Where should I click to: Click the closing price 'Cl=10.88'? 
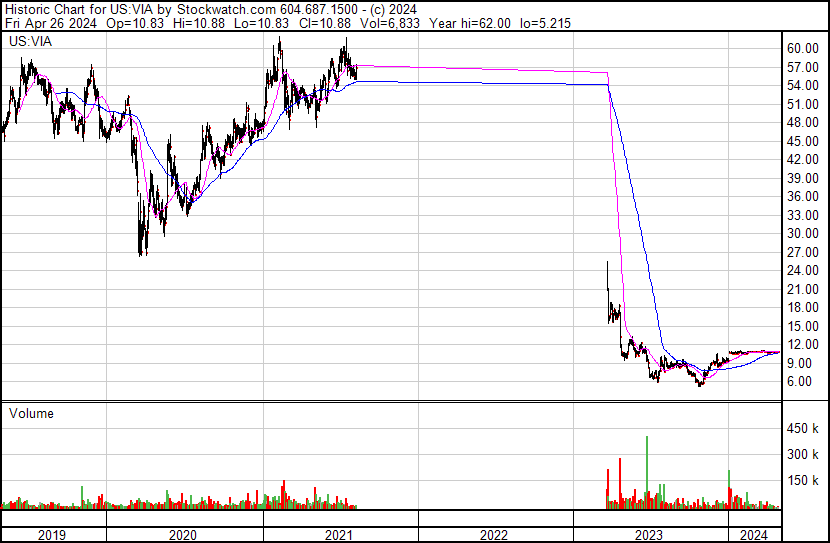(324, 23)
